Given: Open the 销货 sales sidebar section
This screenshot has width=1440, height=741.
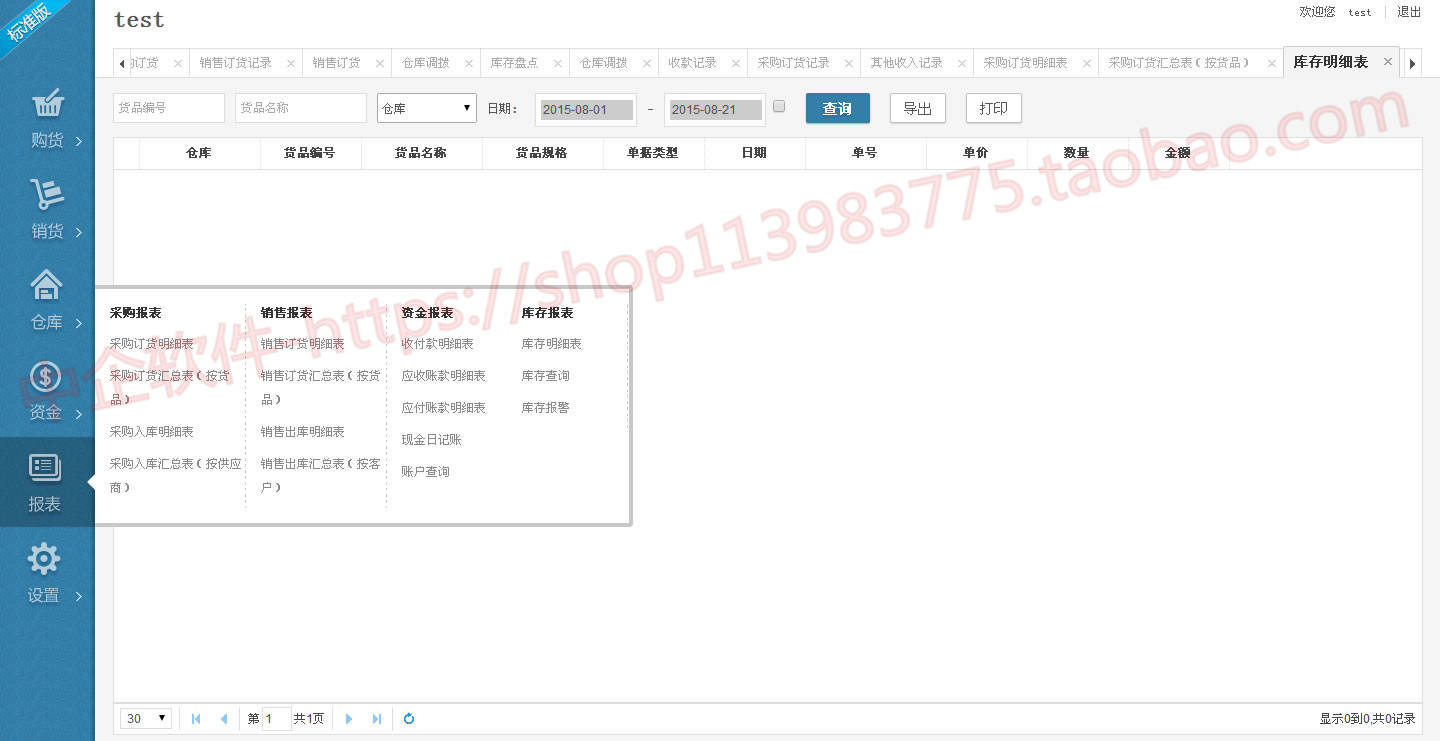Looking at the screenshot, I should coord(47,210).
